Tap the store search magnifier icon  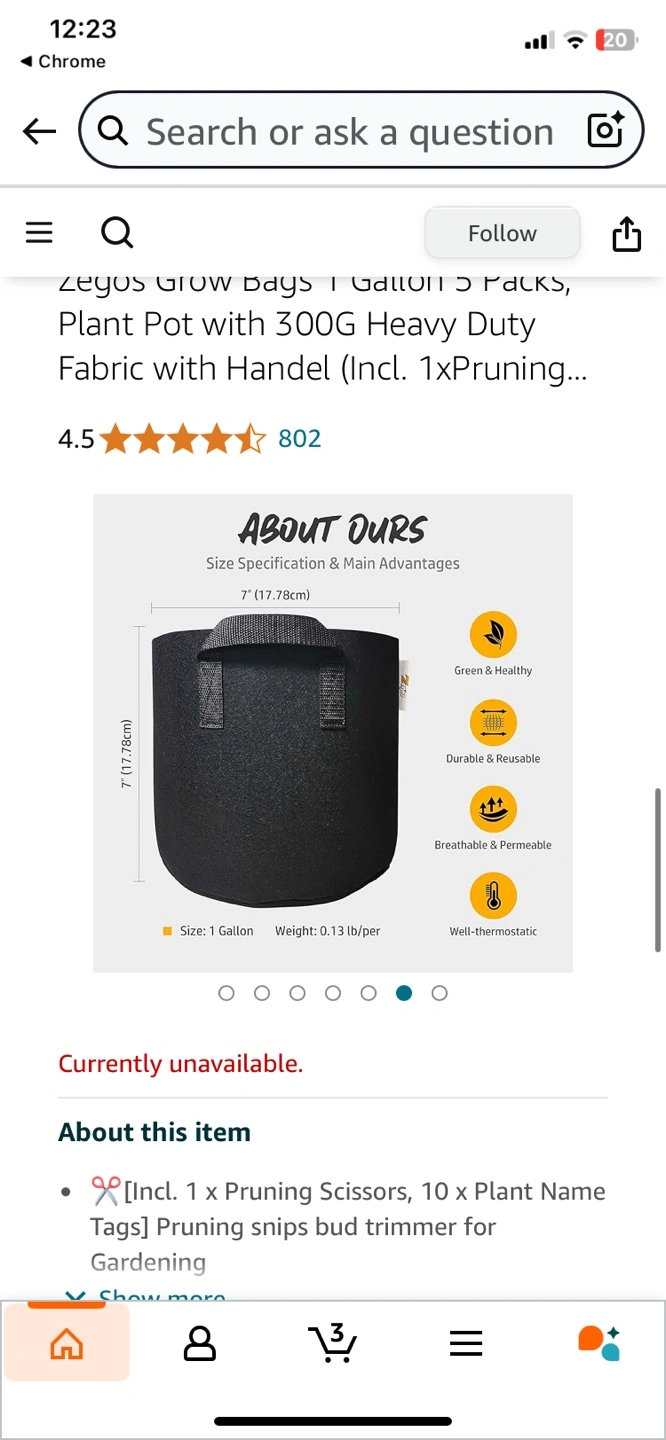[x=117, y=233]
